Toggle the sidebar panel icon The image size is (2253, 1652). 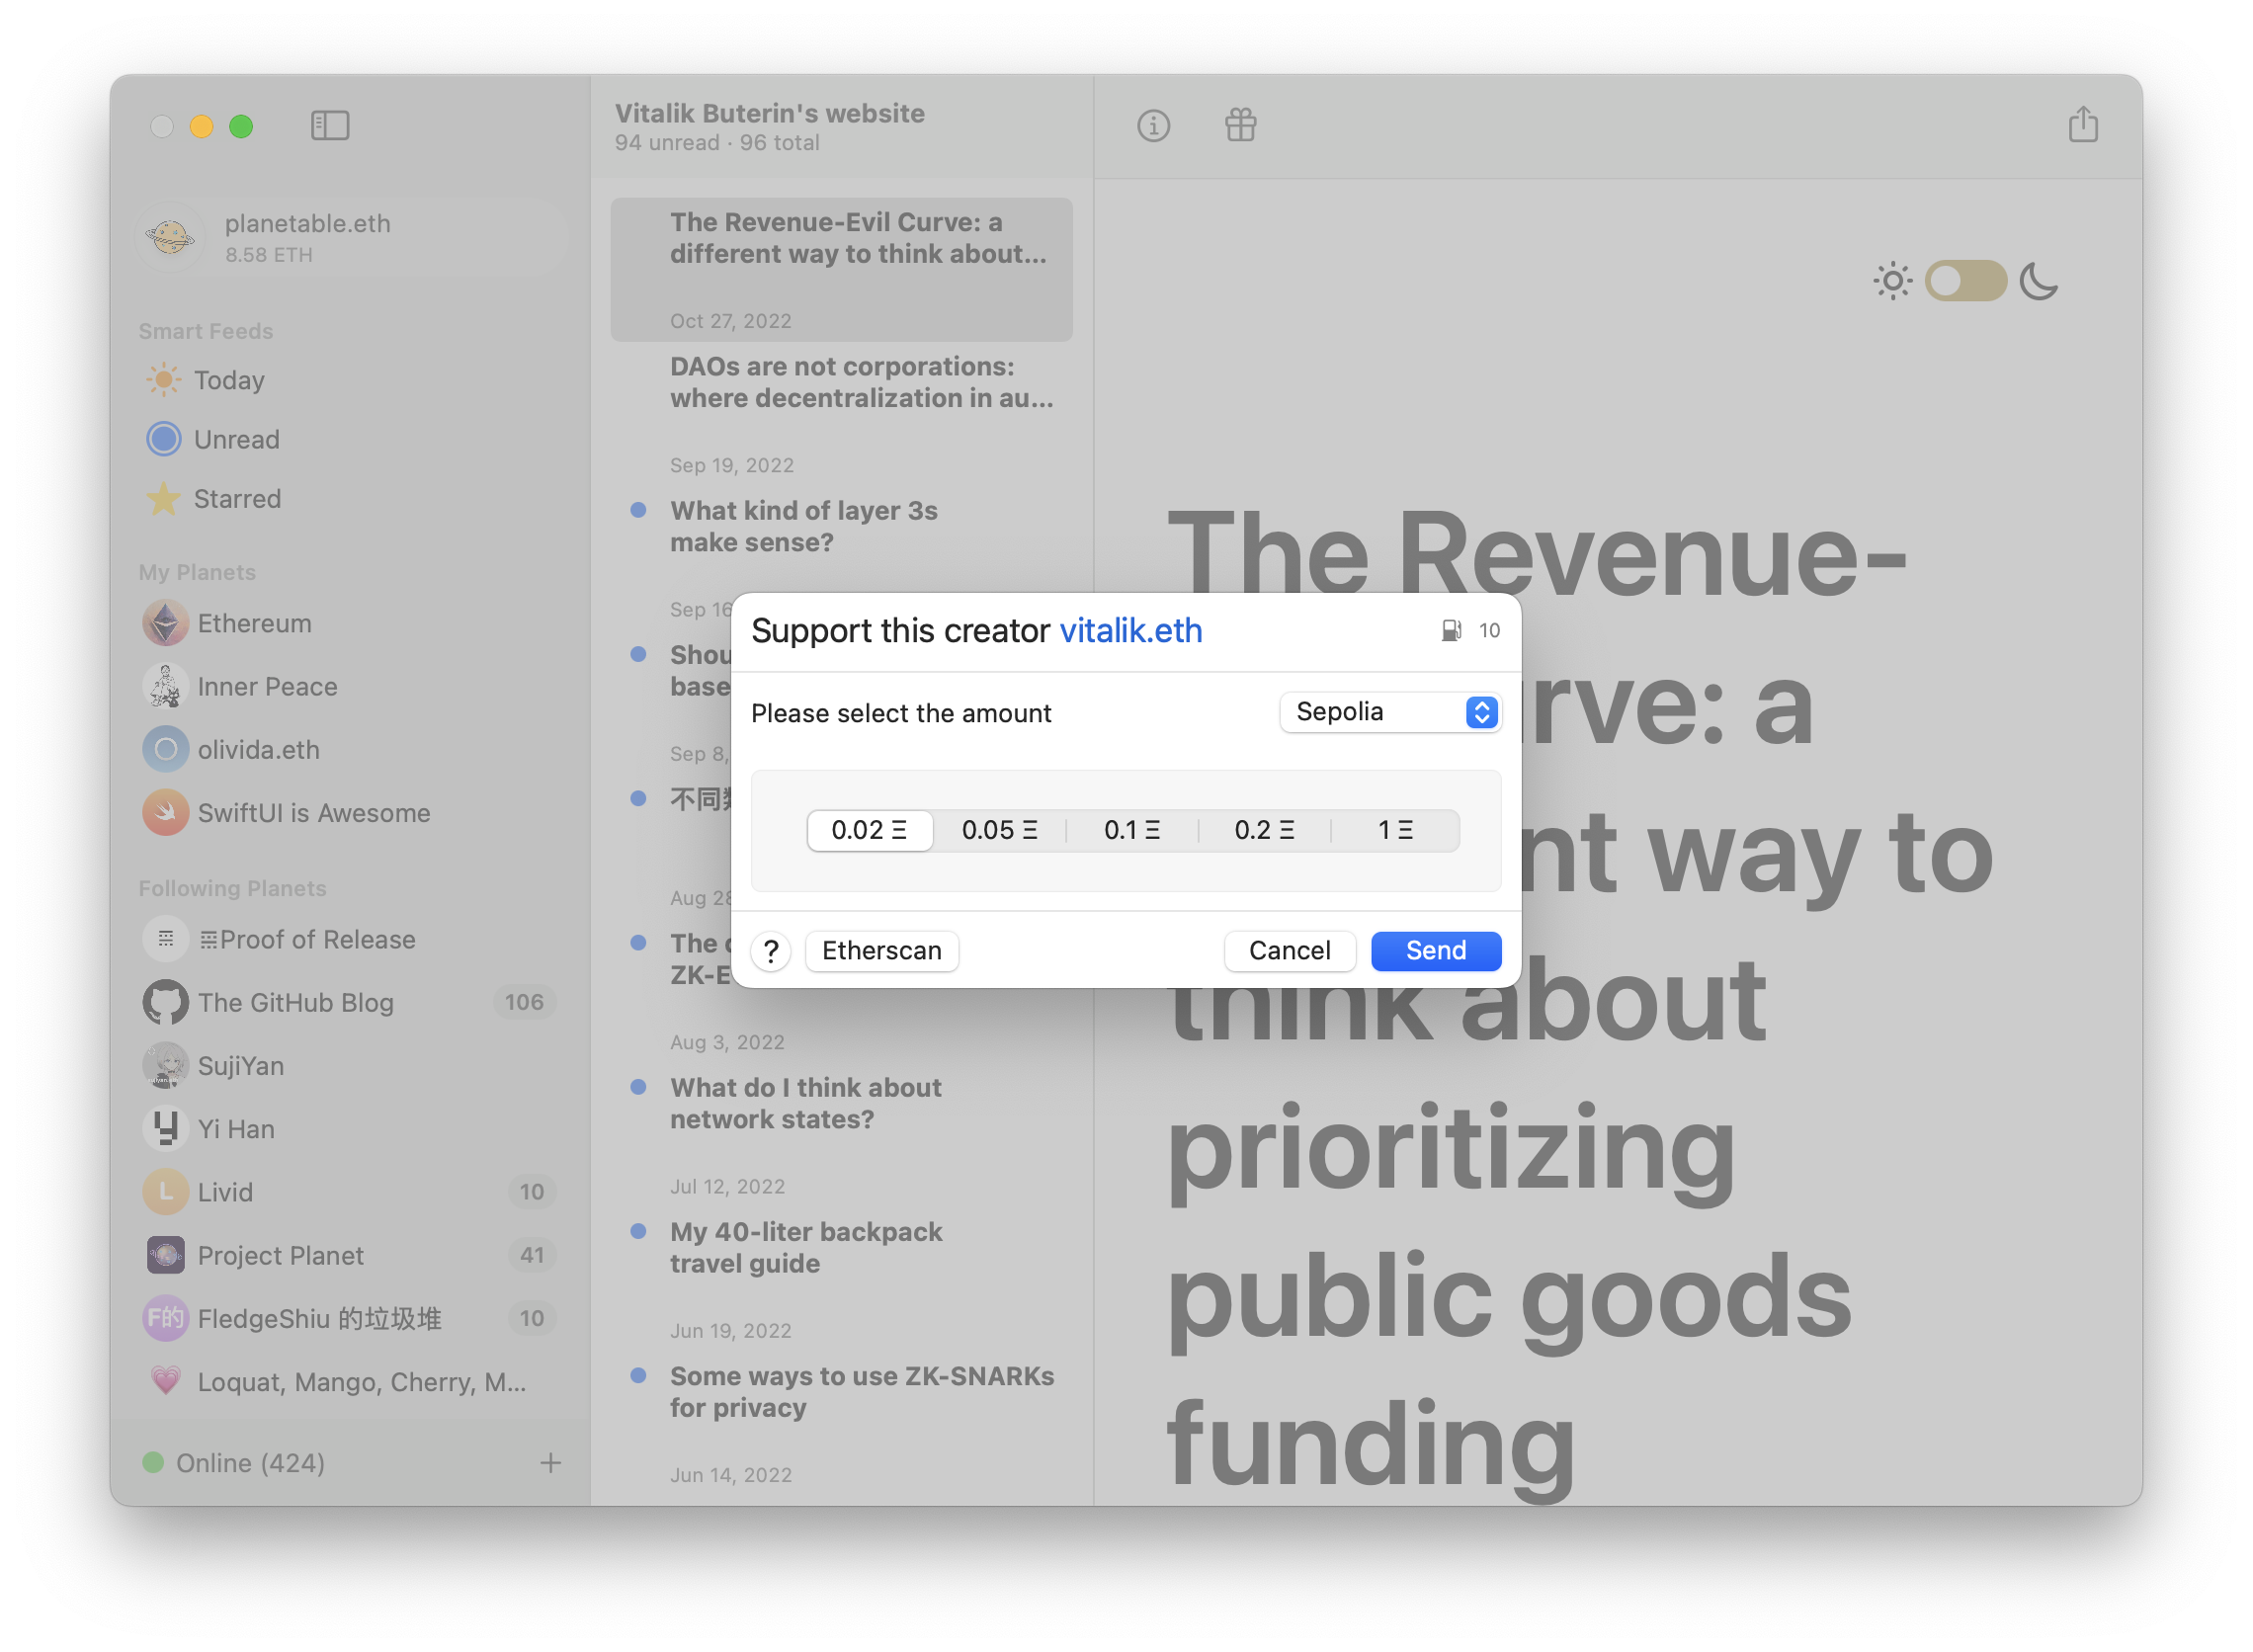tap(329, 126)
